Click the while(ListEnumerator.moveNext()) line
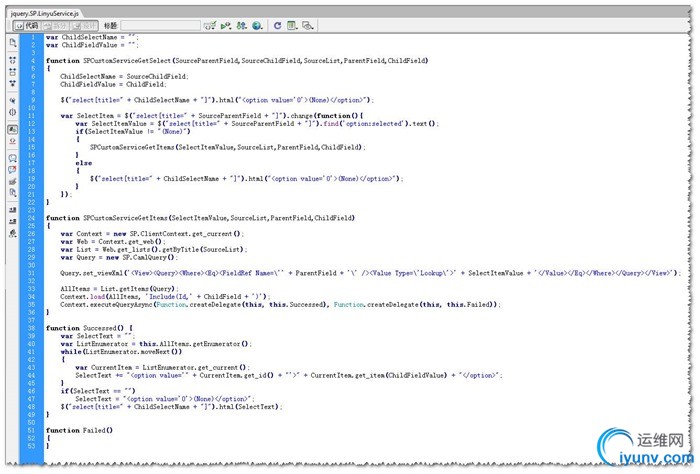Image resolution: width=700 pixels, height=474 pixels. tap(121, 352)
